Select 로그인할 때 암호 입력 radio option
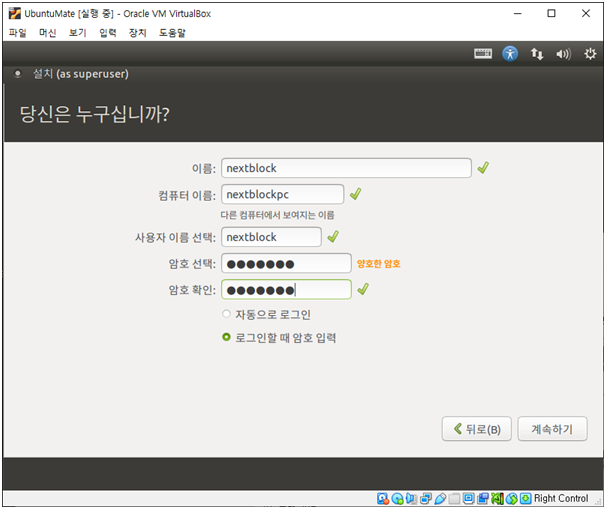Screen dimensions: 606x509 pos(226,337)
